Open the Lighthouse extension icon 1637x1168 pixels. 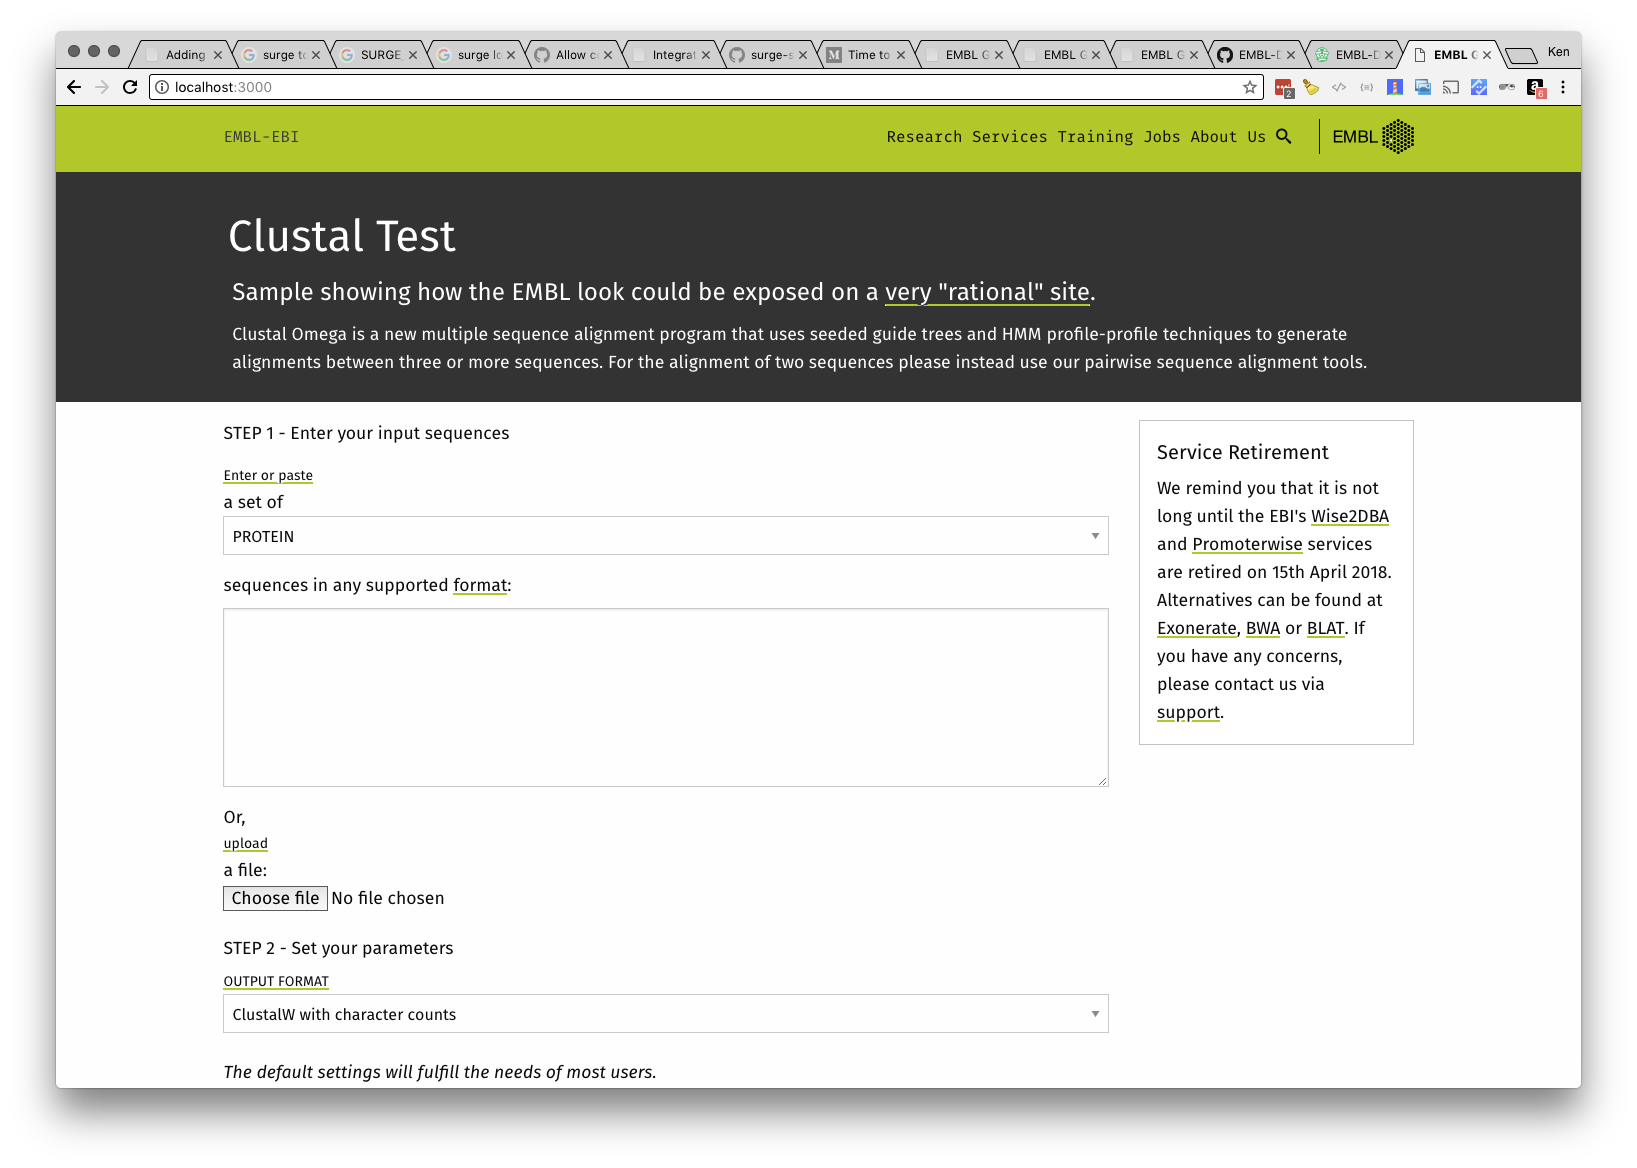1395,87
